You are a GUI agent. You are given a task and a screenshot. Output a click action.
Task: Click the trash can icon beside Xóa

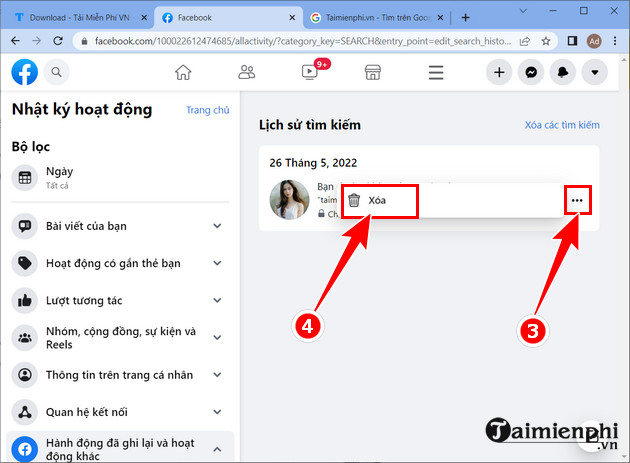pos(354,200)
